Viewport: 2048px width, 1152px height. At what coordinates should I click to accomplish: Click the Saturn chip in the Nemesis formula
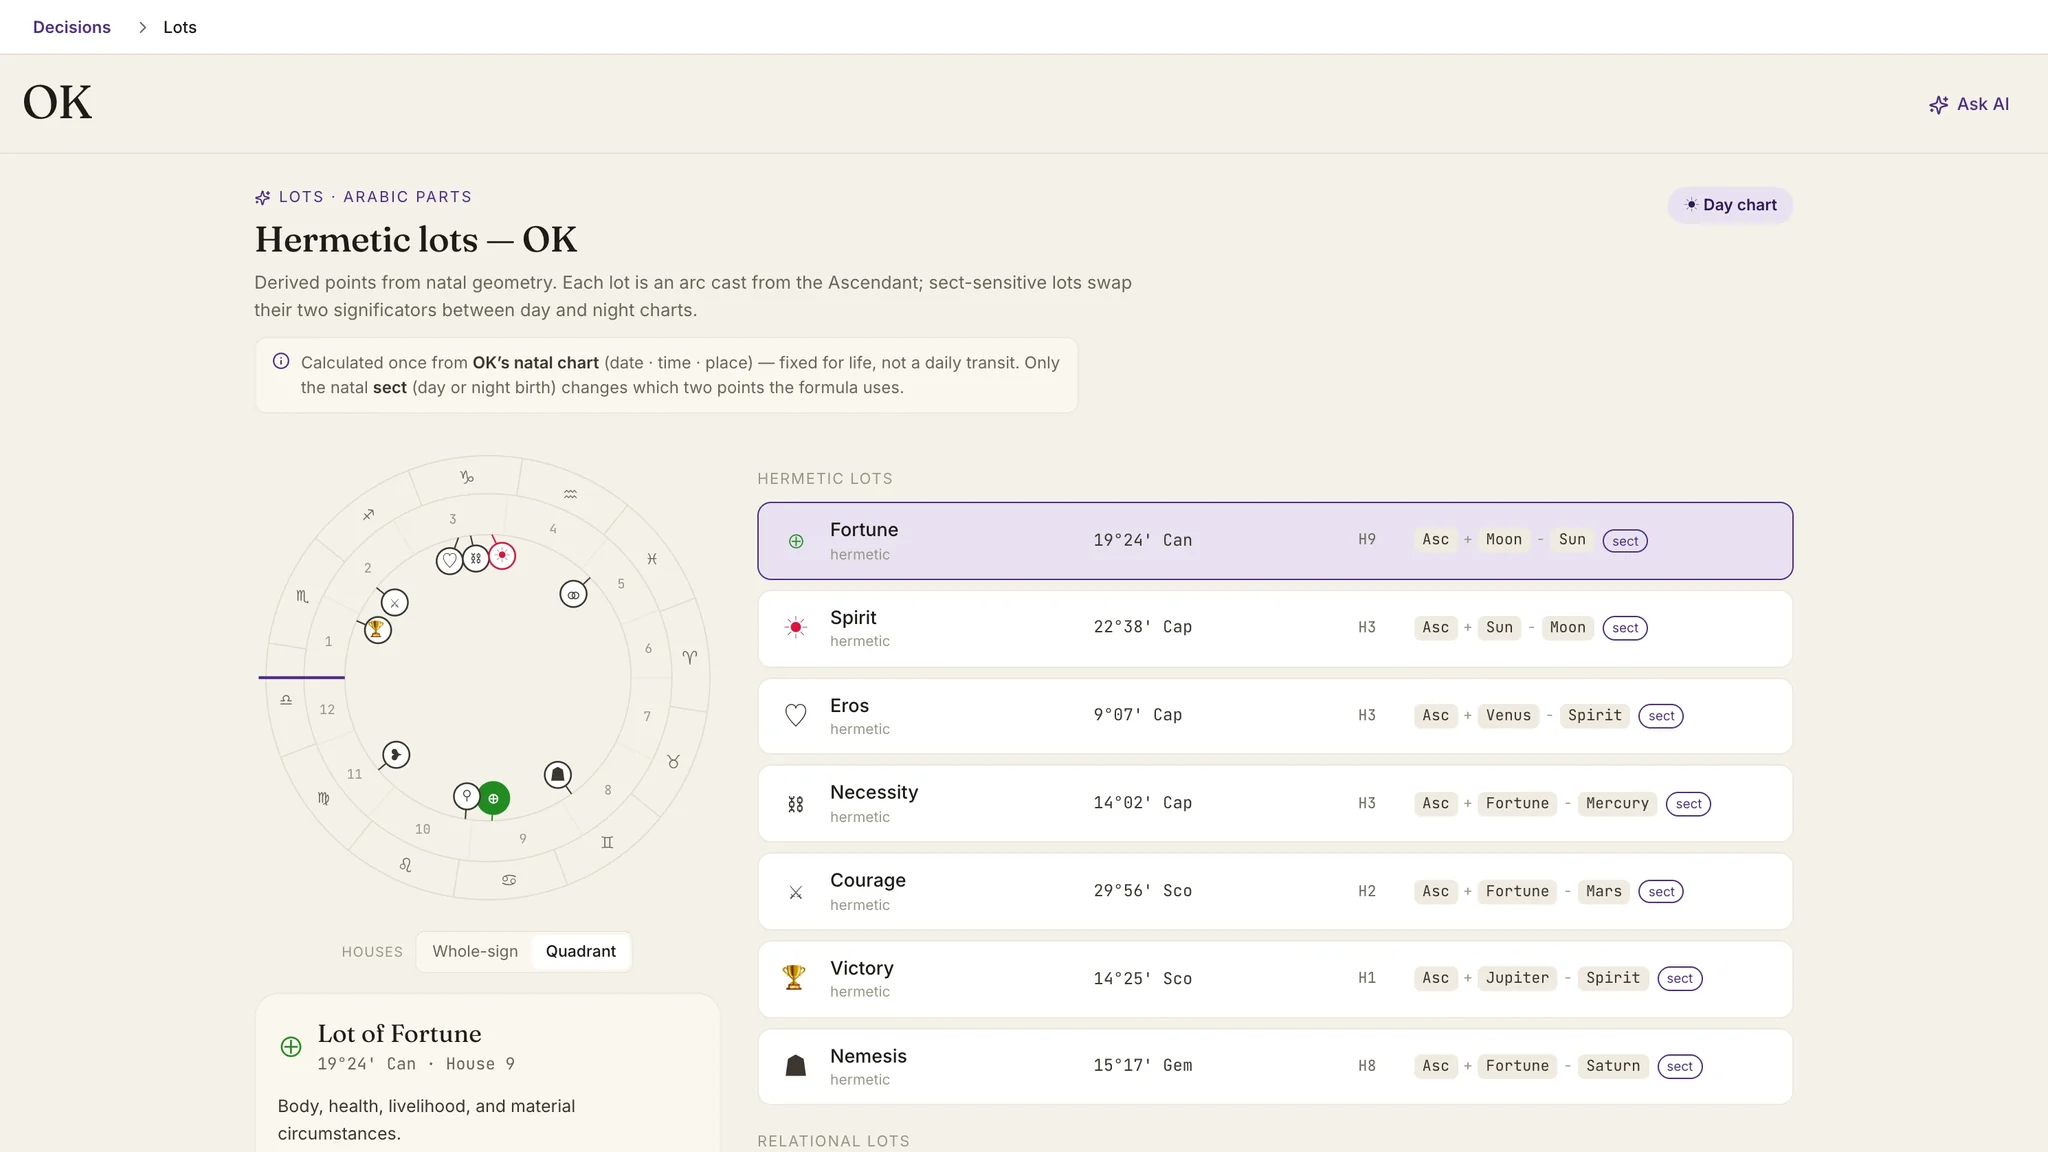[x=1613, y=1066]
